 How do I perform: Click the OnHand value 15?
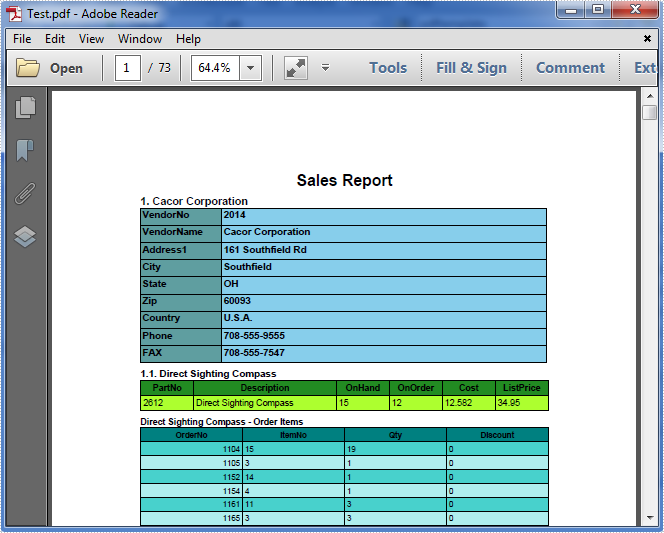[x=344, y=403]
